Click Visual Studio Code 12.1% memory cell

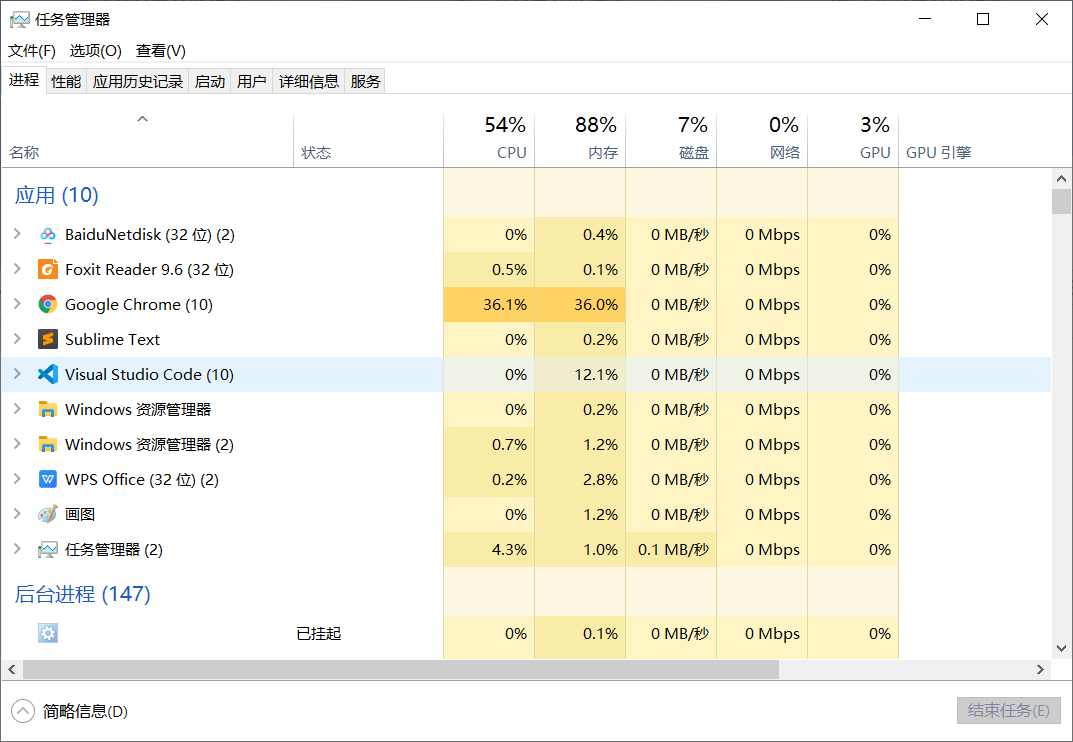pos(580,374)
